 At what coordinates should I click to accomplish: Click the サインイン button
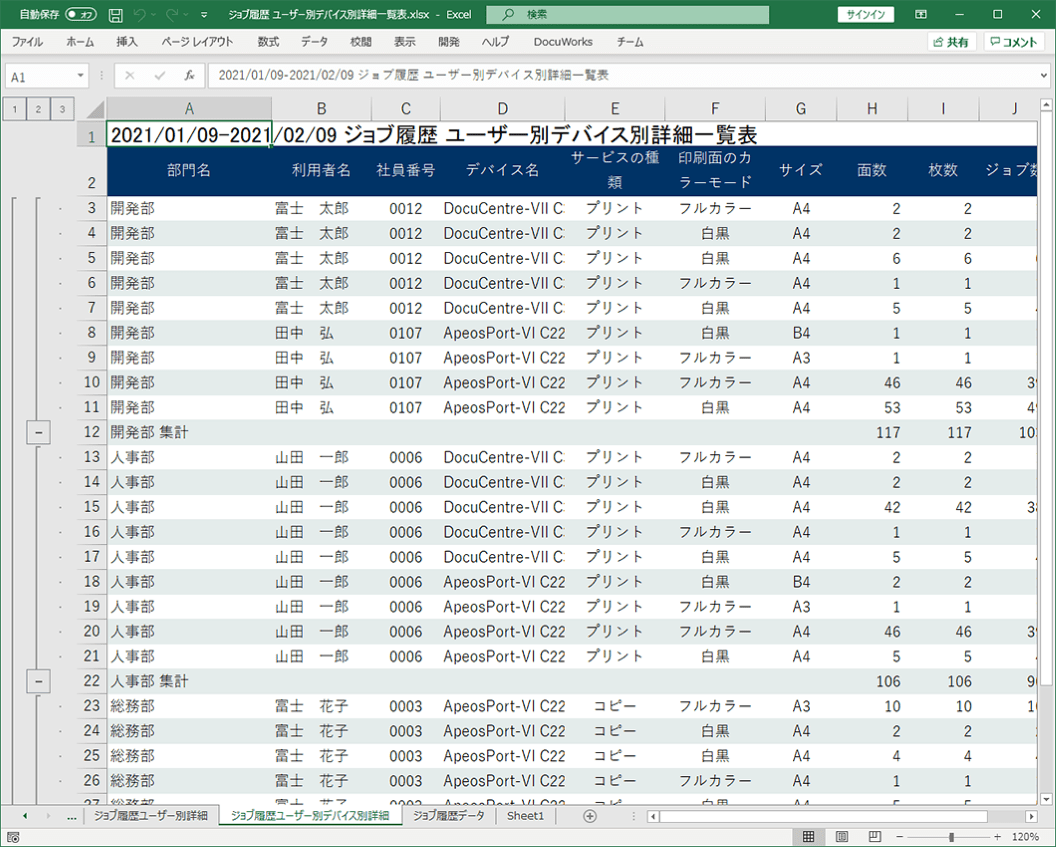865,14
